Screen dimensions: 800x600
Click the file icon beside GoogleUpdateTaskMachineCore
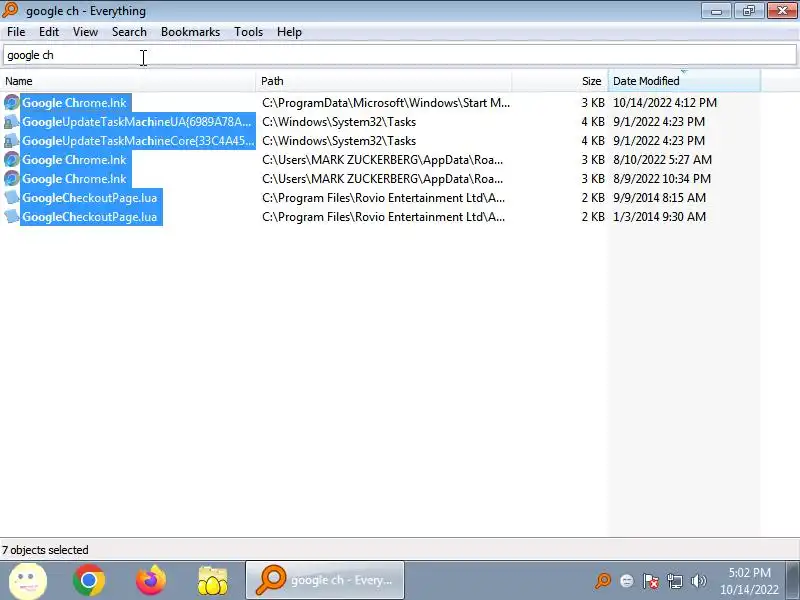coord(11,141)
